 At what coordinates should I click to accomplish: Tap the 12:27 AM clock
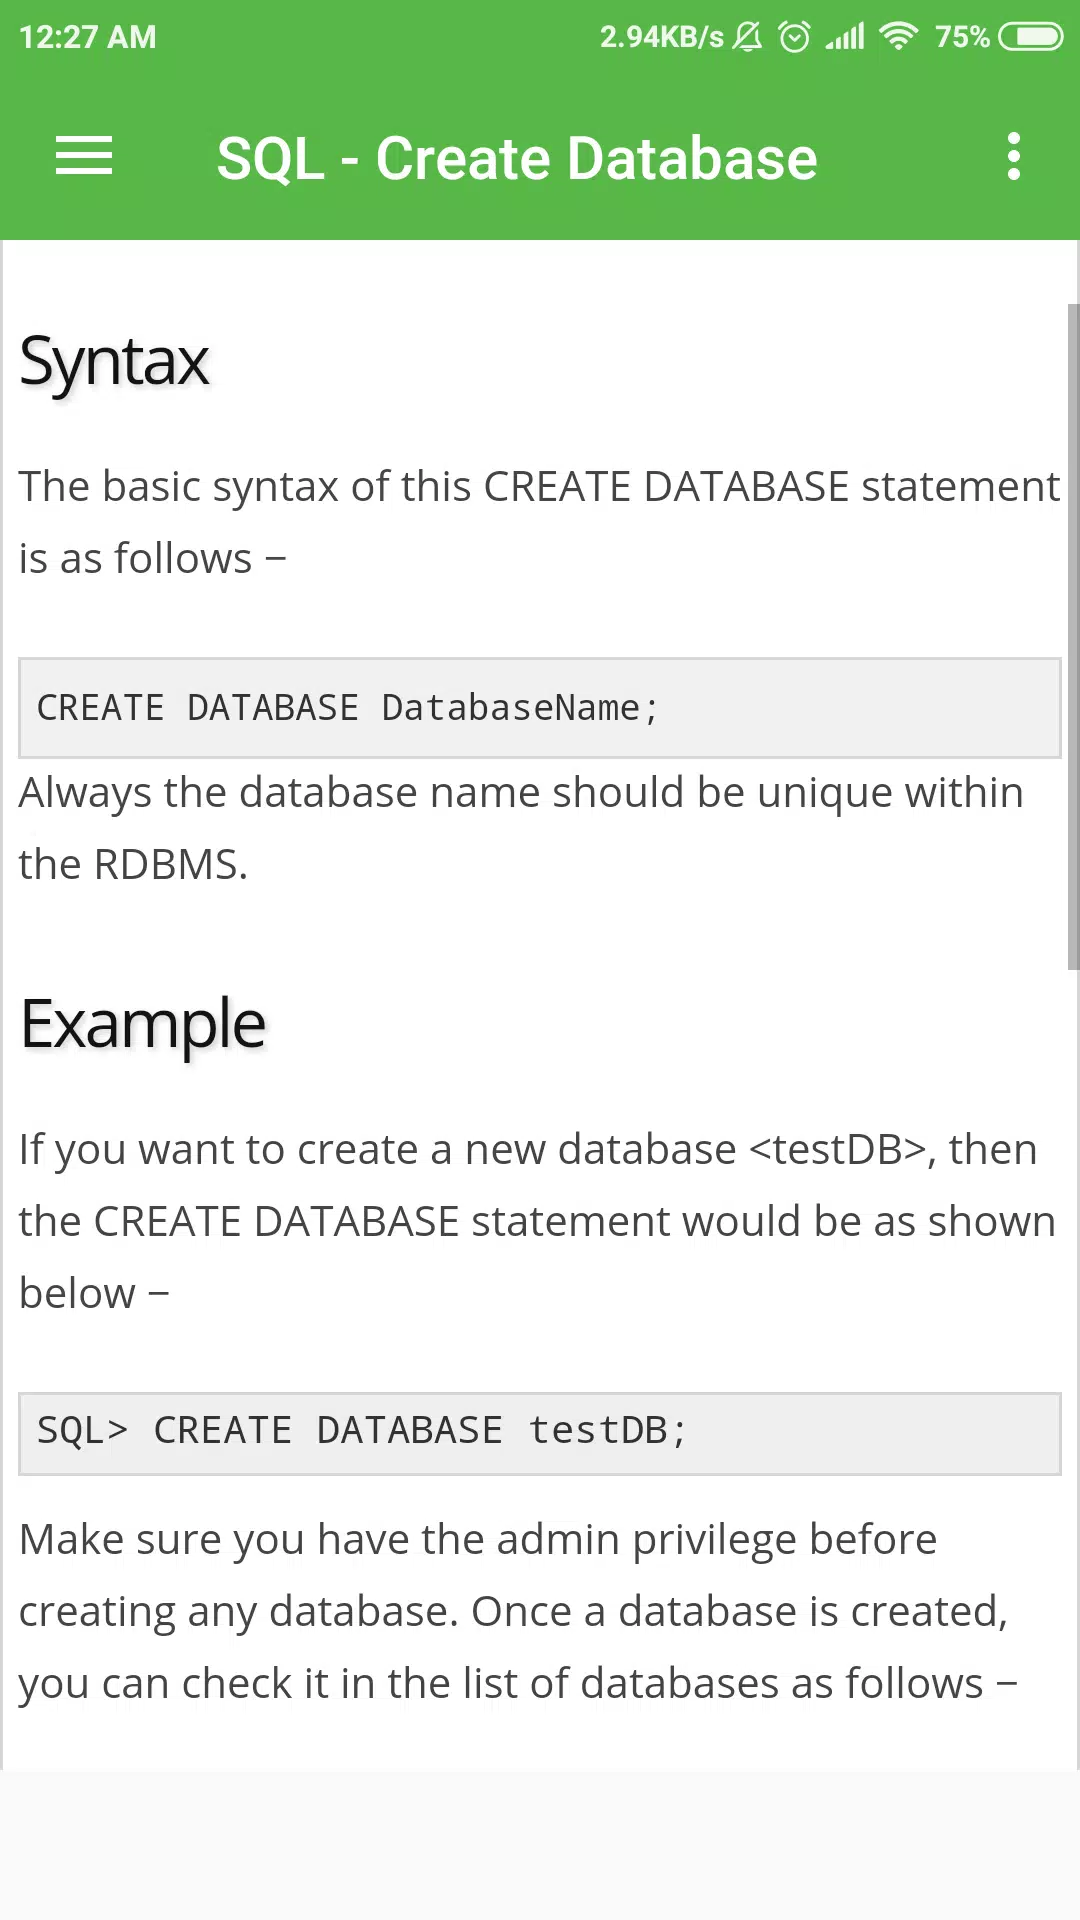tap(88, 37)
